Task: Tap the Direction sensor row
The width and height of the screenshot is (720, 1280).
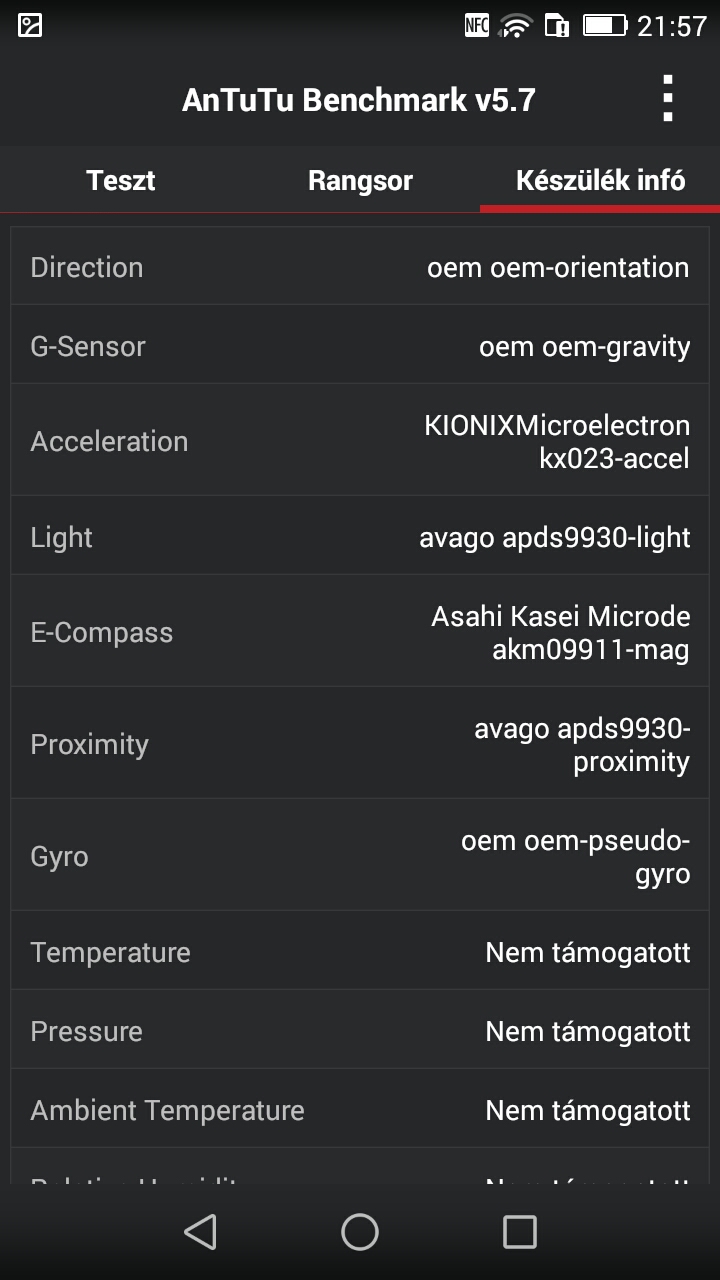Action: point(360,267)
